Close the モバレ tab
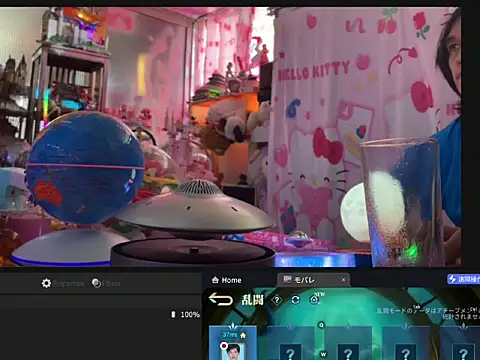Screen dimensions: 480x360 (x=343, y=280)
